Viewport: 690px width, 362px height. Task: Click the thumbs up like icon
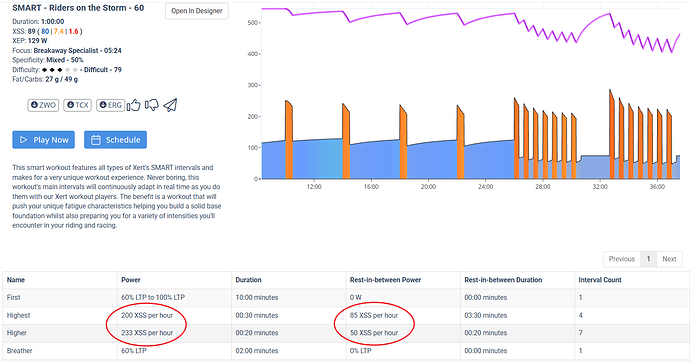point(134,105)
